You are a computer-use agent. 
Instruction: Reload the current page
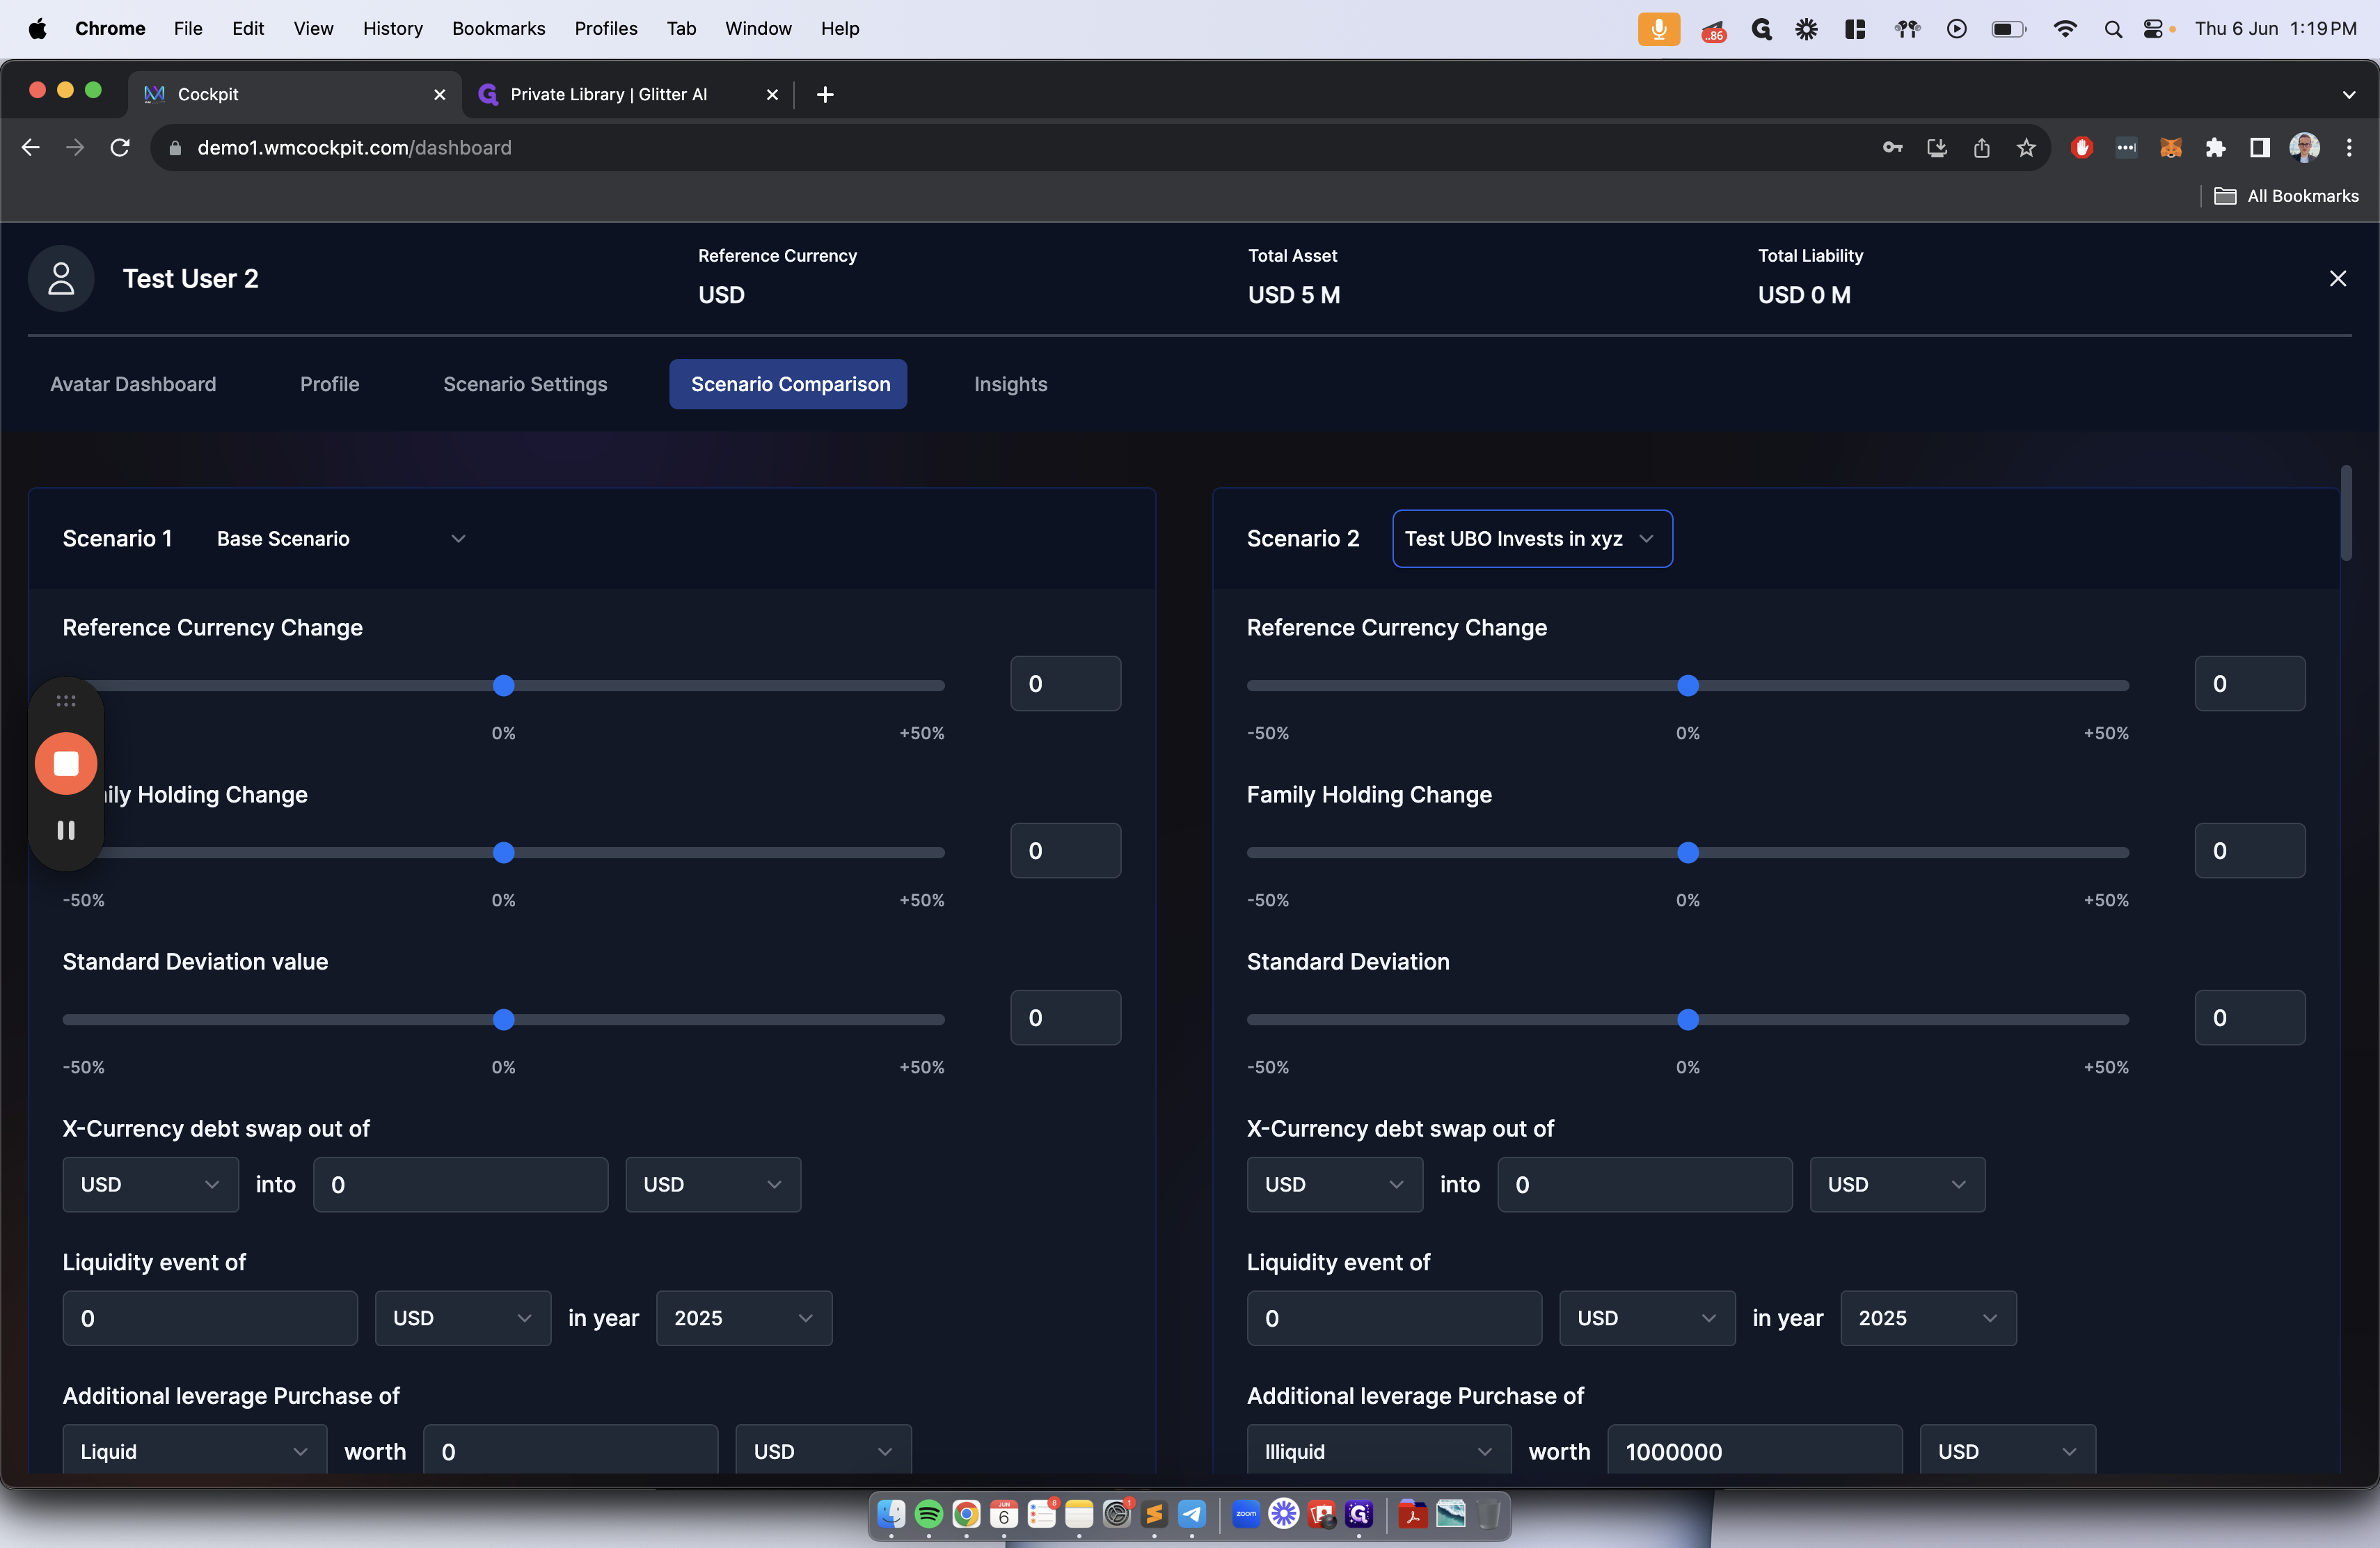[x=120, y=147]
